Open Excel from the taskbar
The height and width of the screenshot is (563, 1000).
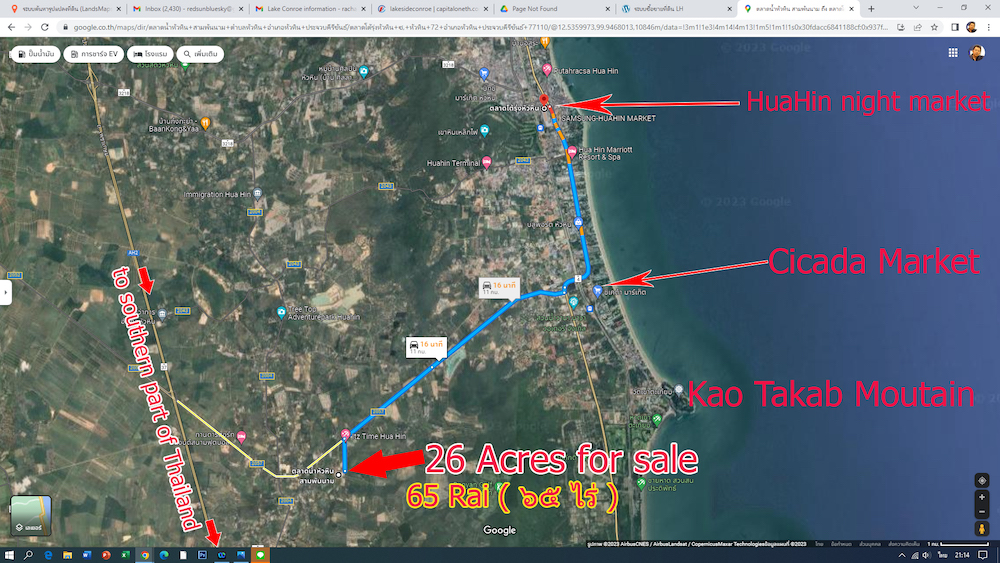click(125, 555)
